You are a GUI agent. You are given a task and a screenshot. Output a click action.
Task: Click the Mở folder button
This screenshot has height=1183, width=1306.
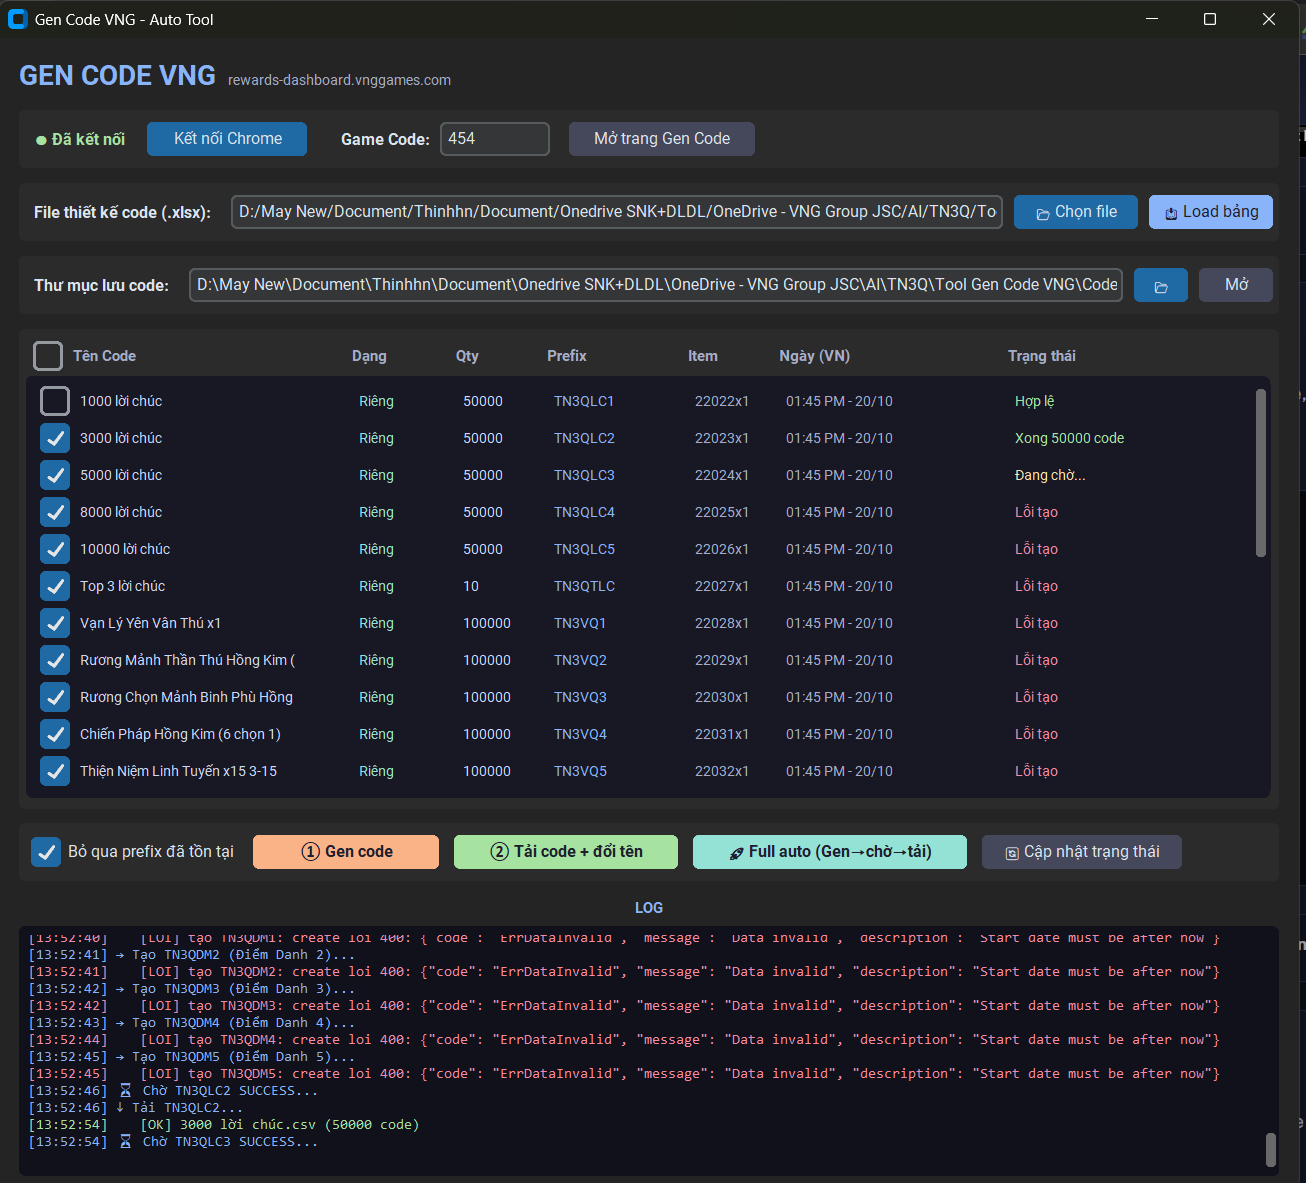pos(1236,285)
